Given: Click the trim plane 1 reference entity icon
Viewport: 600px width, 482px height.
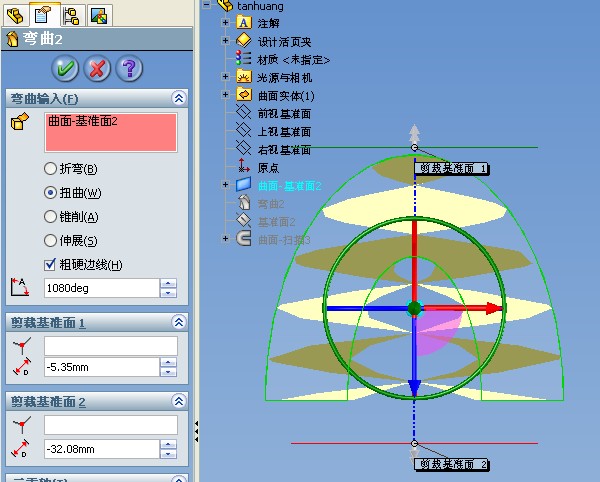Looking at the screenshot, I should [x=22, y=345].
